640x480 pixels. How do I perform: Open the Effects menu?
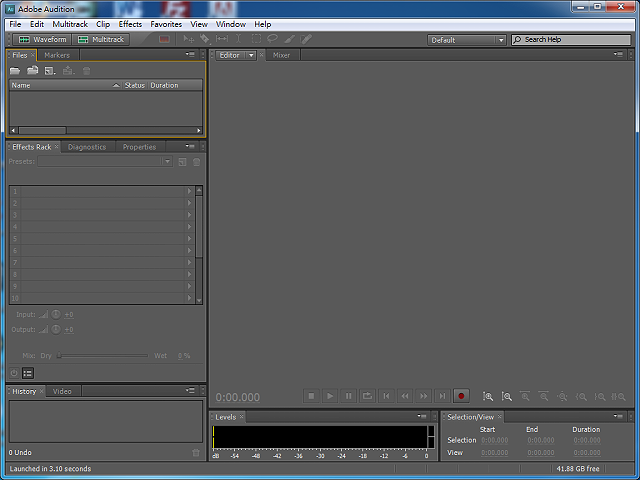[130, 24]
